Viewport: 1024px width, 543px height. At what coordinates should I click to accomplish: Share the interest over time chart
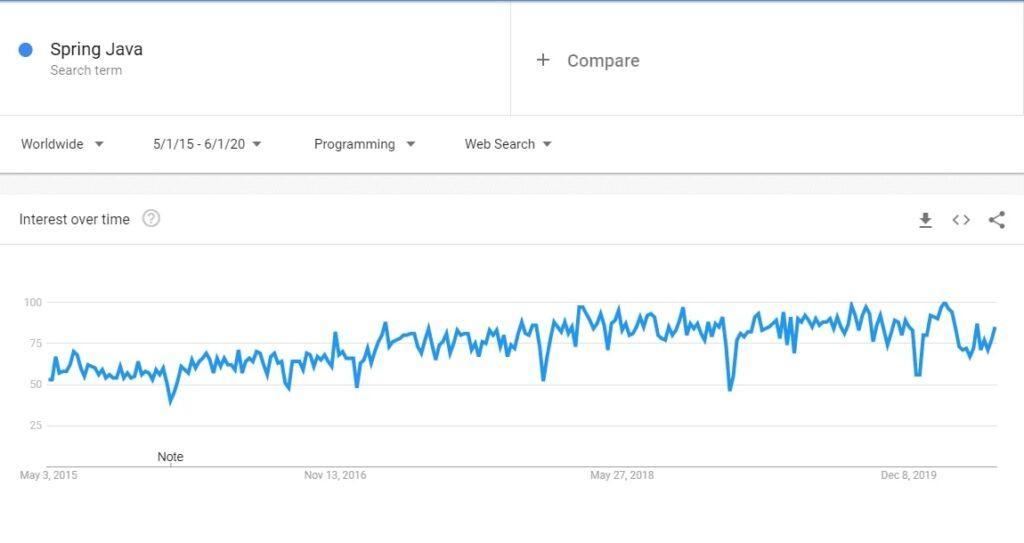pyautogui.click(x=997, y=220)
